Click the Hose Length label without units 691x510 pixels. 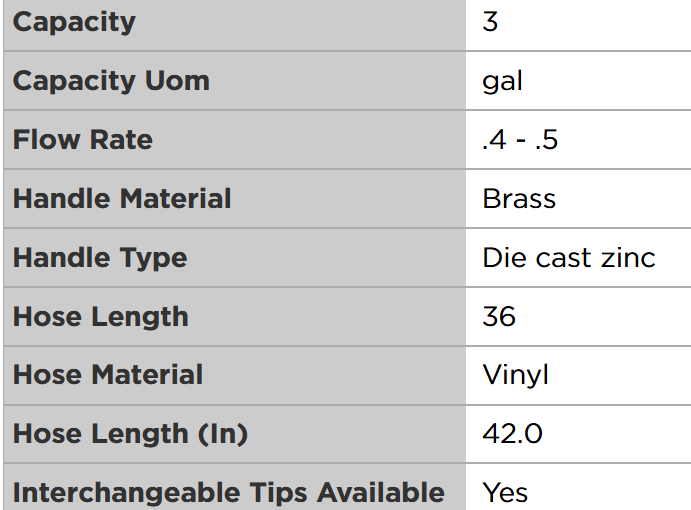point(100,316)
